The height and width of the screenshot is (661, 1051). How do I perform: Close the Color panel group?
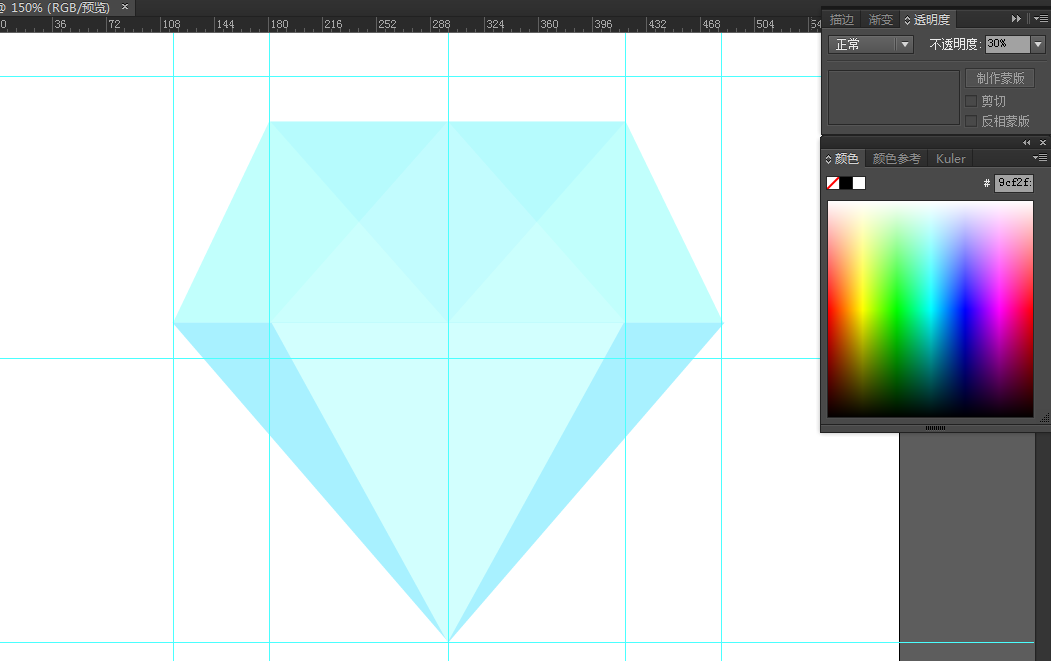1042,143
